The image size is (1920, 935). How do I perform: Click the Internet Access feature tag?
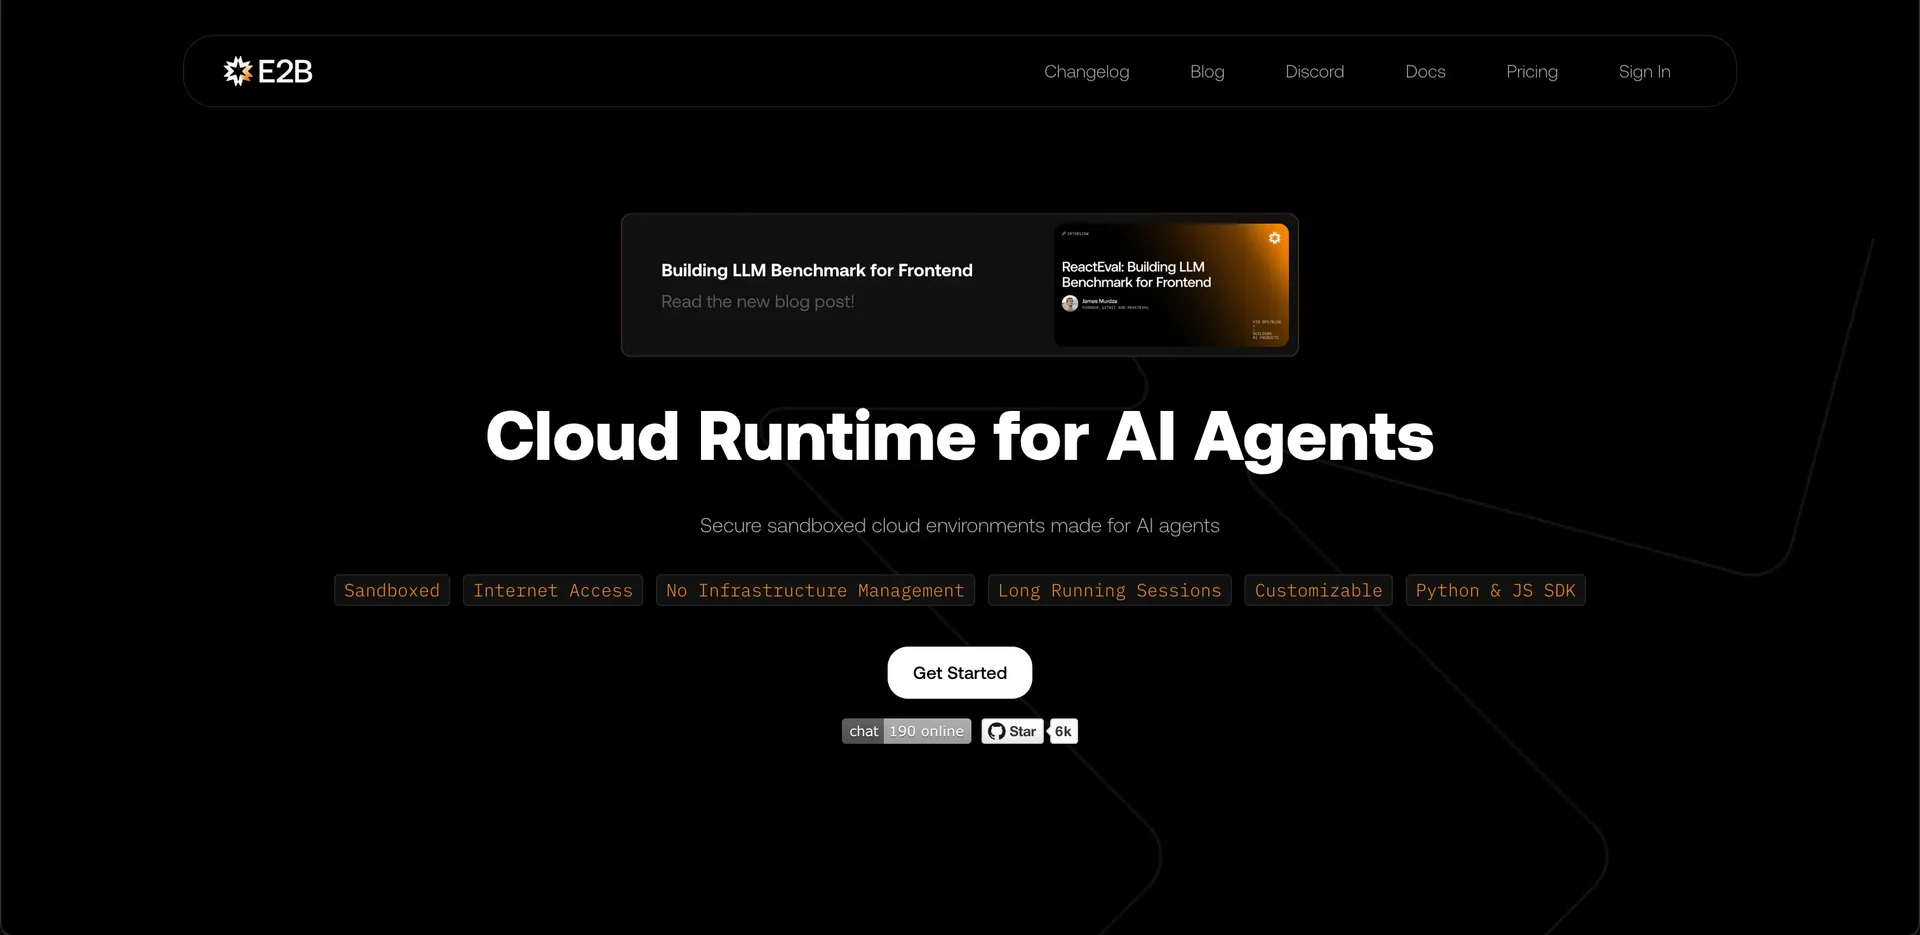click(x=553, y=591)
